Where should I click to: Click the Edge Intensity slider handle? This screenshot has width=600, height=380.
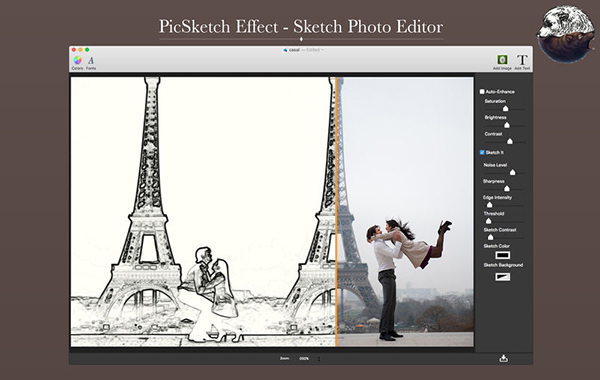pos(489,205)
